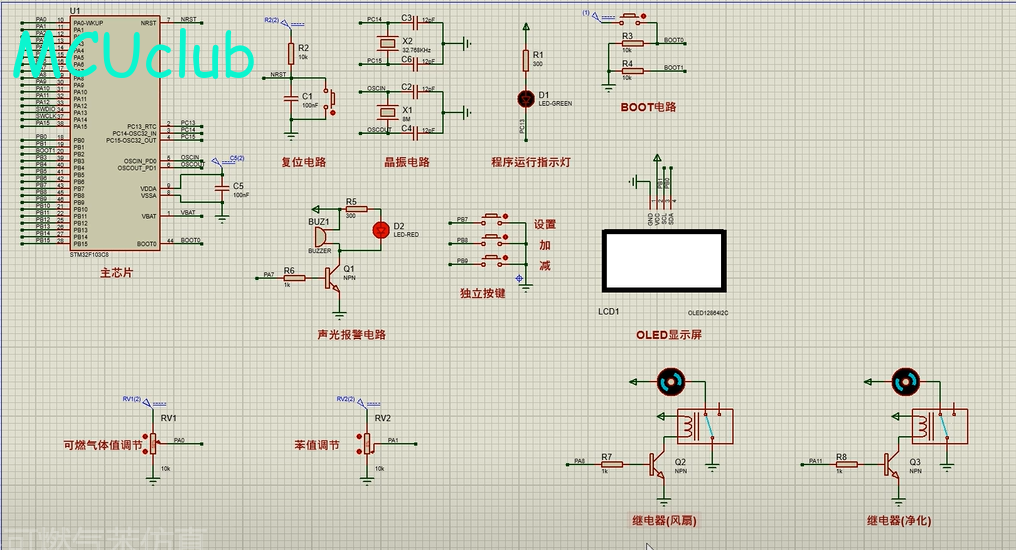Image resolution: width=1016 pixels, height=550 pixels.
Task: Select crystal X2 32.768KHz
Action: click(387, 43)
